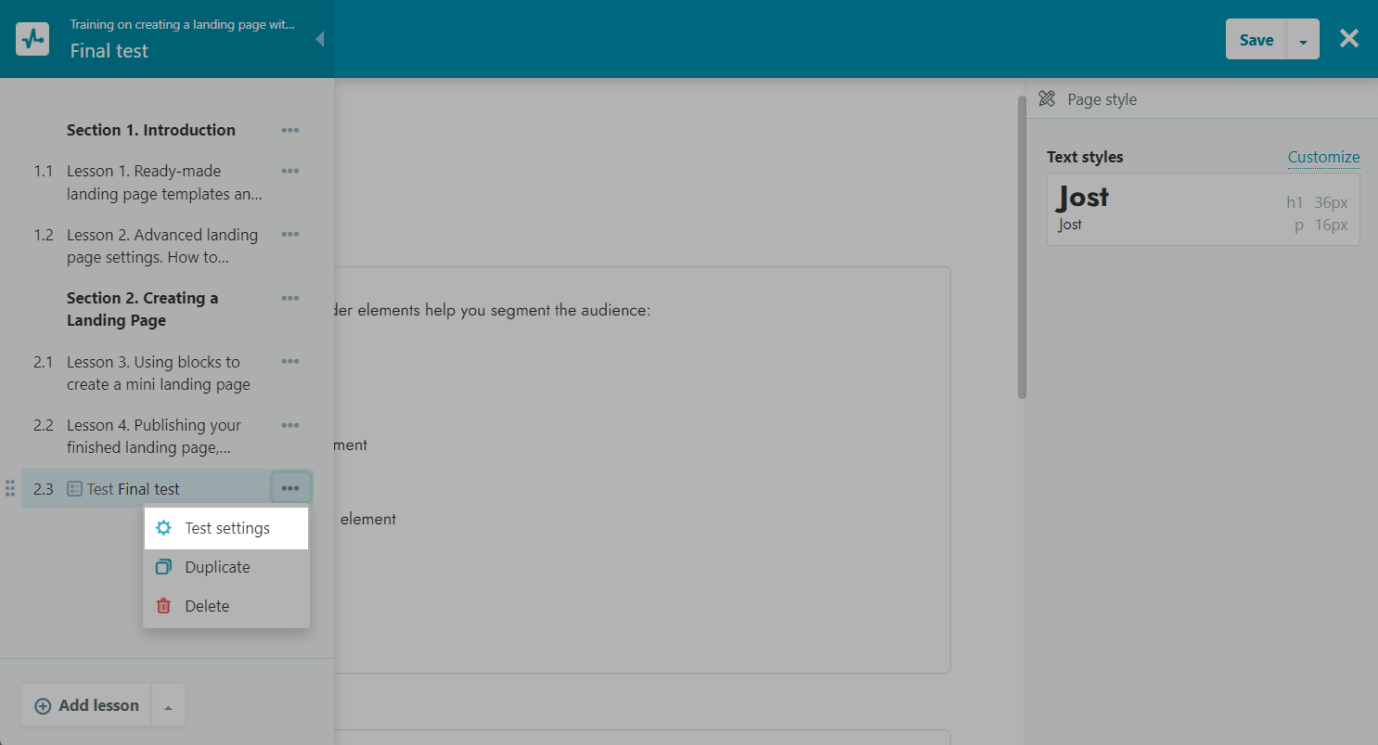Open the Section 1. Introduction options menu
This screenshot has height=745, width=1378.
point(290,130)
